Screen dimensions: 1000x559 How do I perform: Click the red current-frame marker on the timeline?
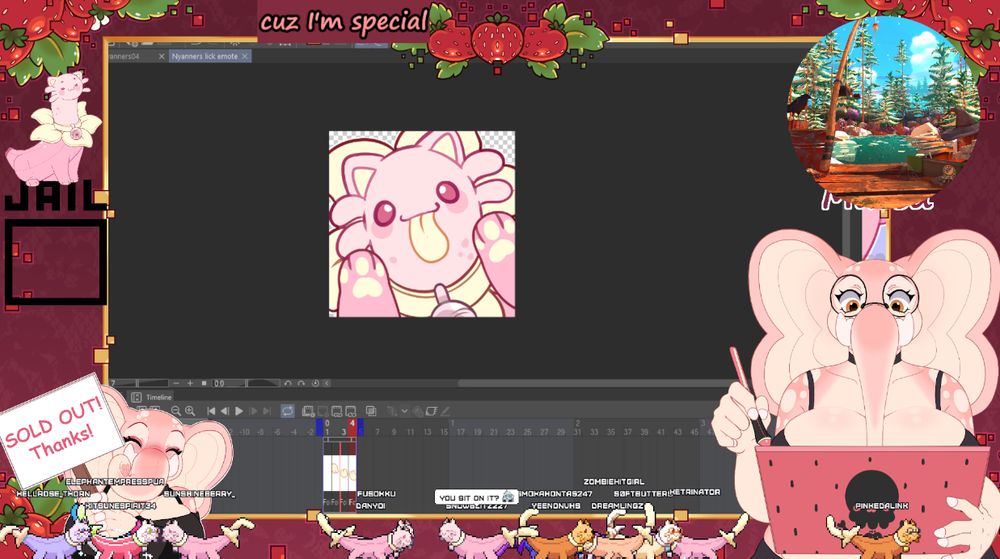(352, 427)
